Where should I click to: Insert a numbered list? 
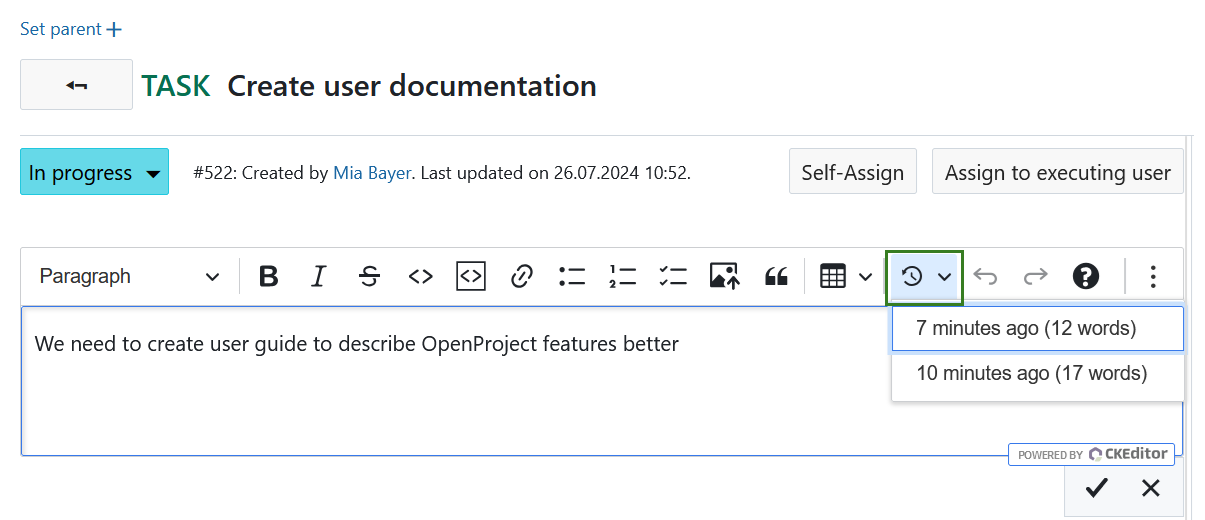(x=622, y=277)
